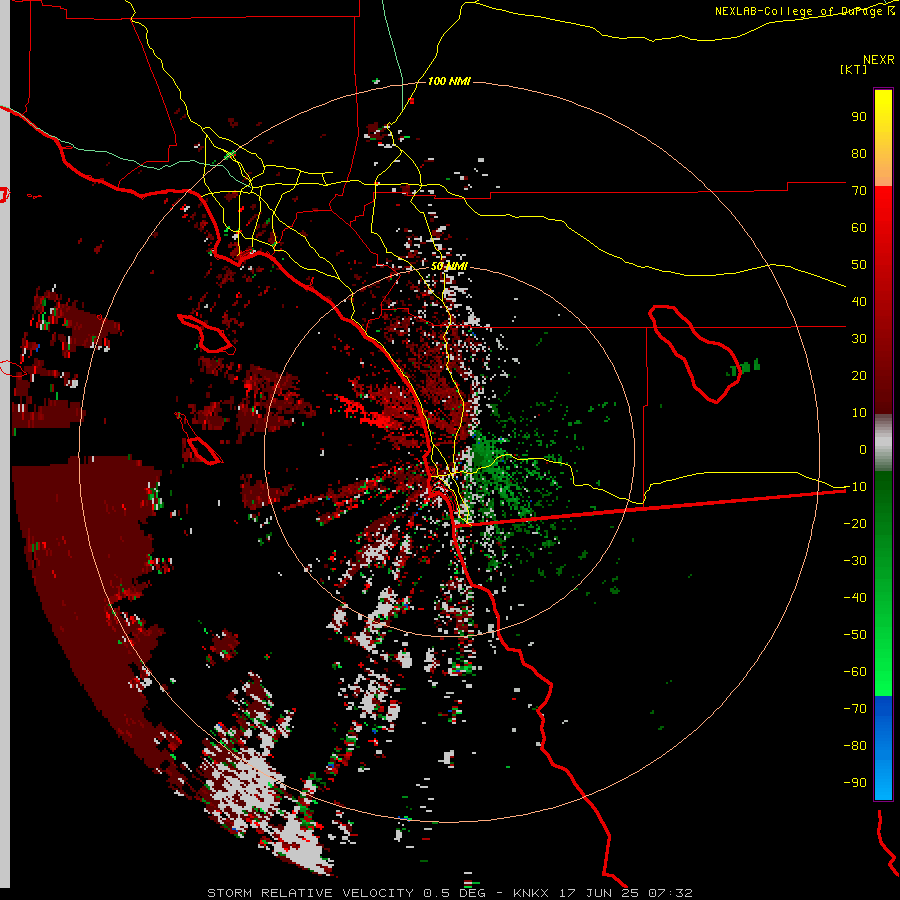Click the NEXR label above the scale
Image resolution: width=900 pixels, height=900 pixels.
(879, 60)
